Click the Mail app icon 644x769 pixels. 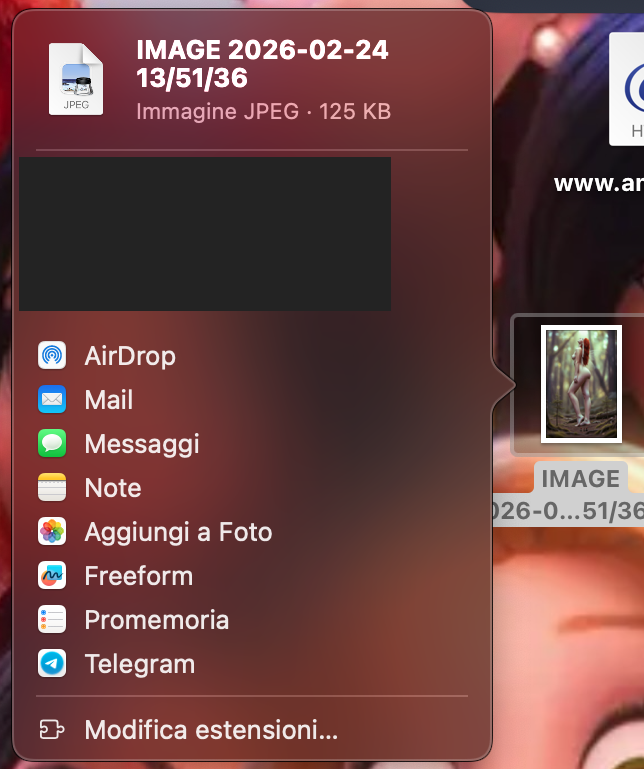(x=52, y=399)
